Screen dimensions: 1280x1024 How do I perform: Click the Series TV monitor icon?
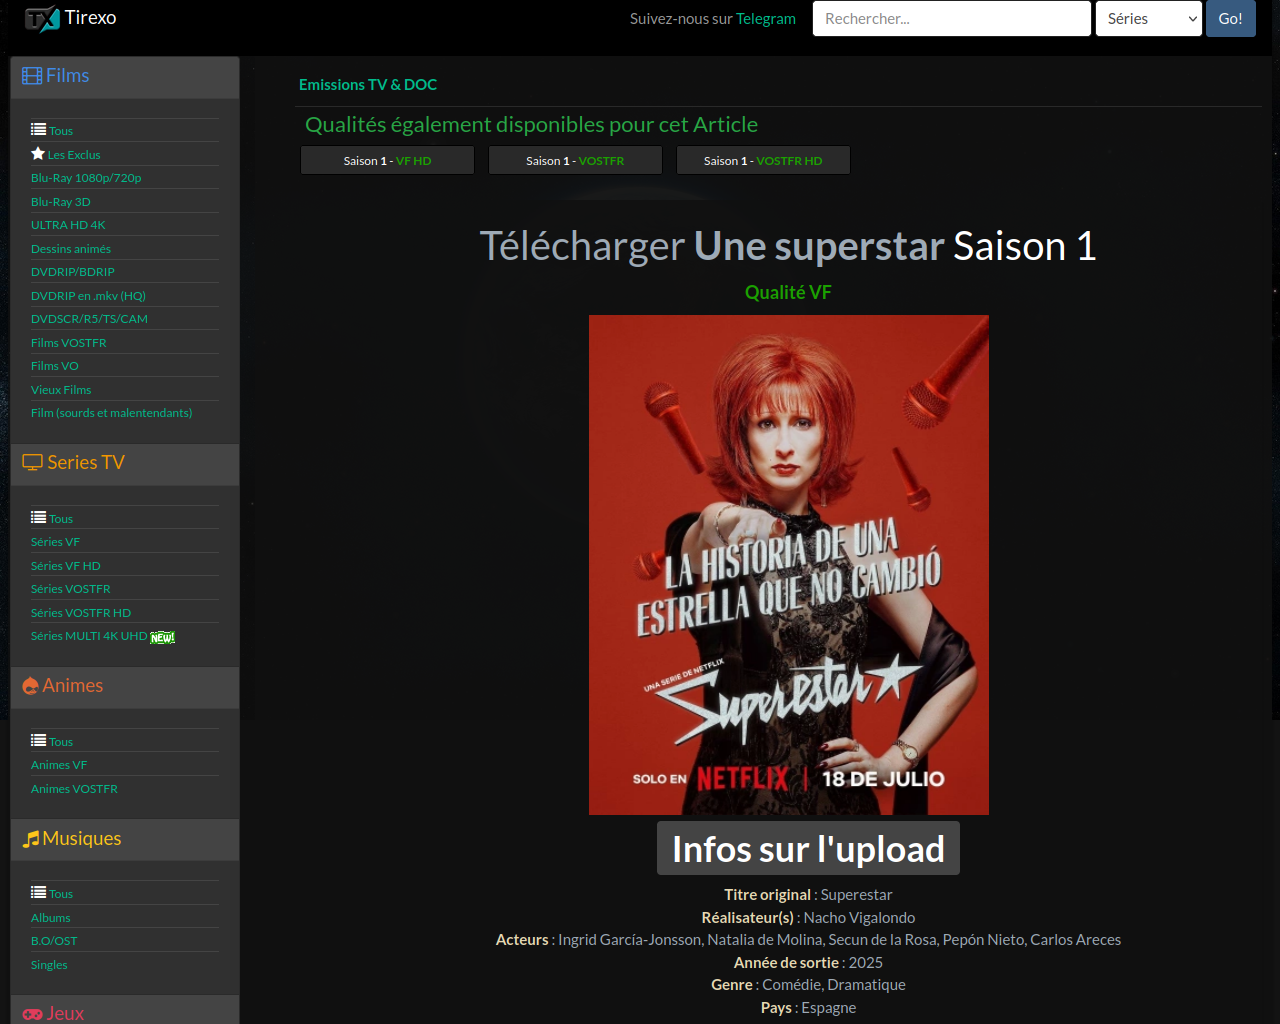(x=33, y=463)
